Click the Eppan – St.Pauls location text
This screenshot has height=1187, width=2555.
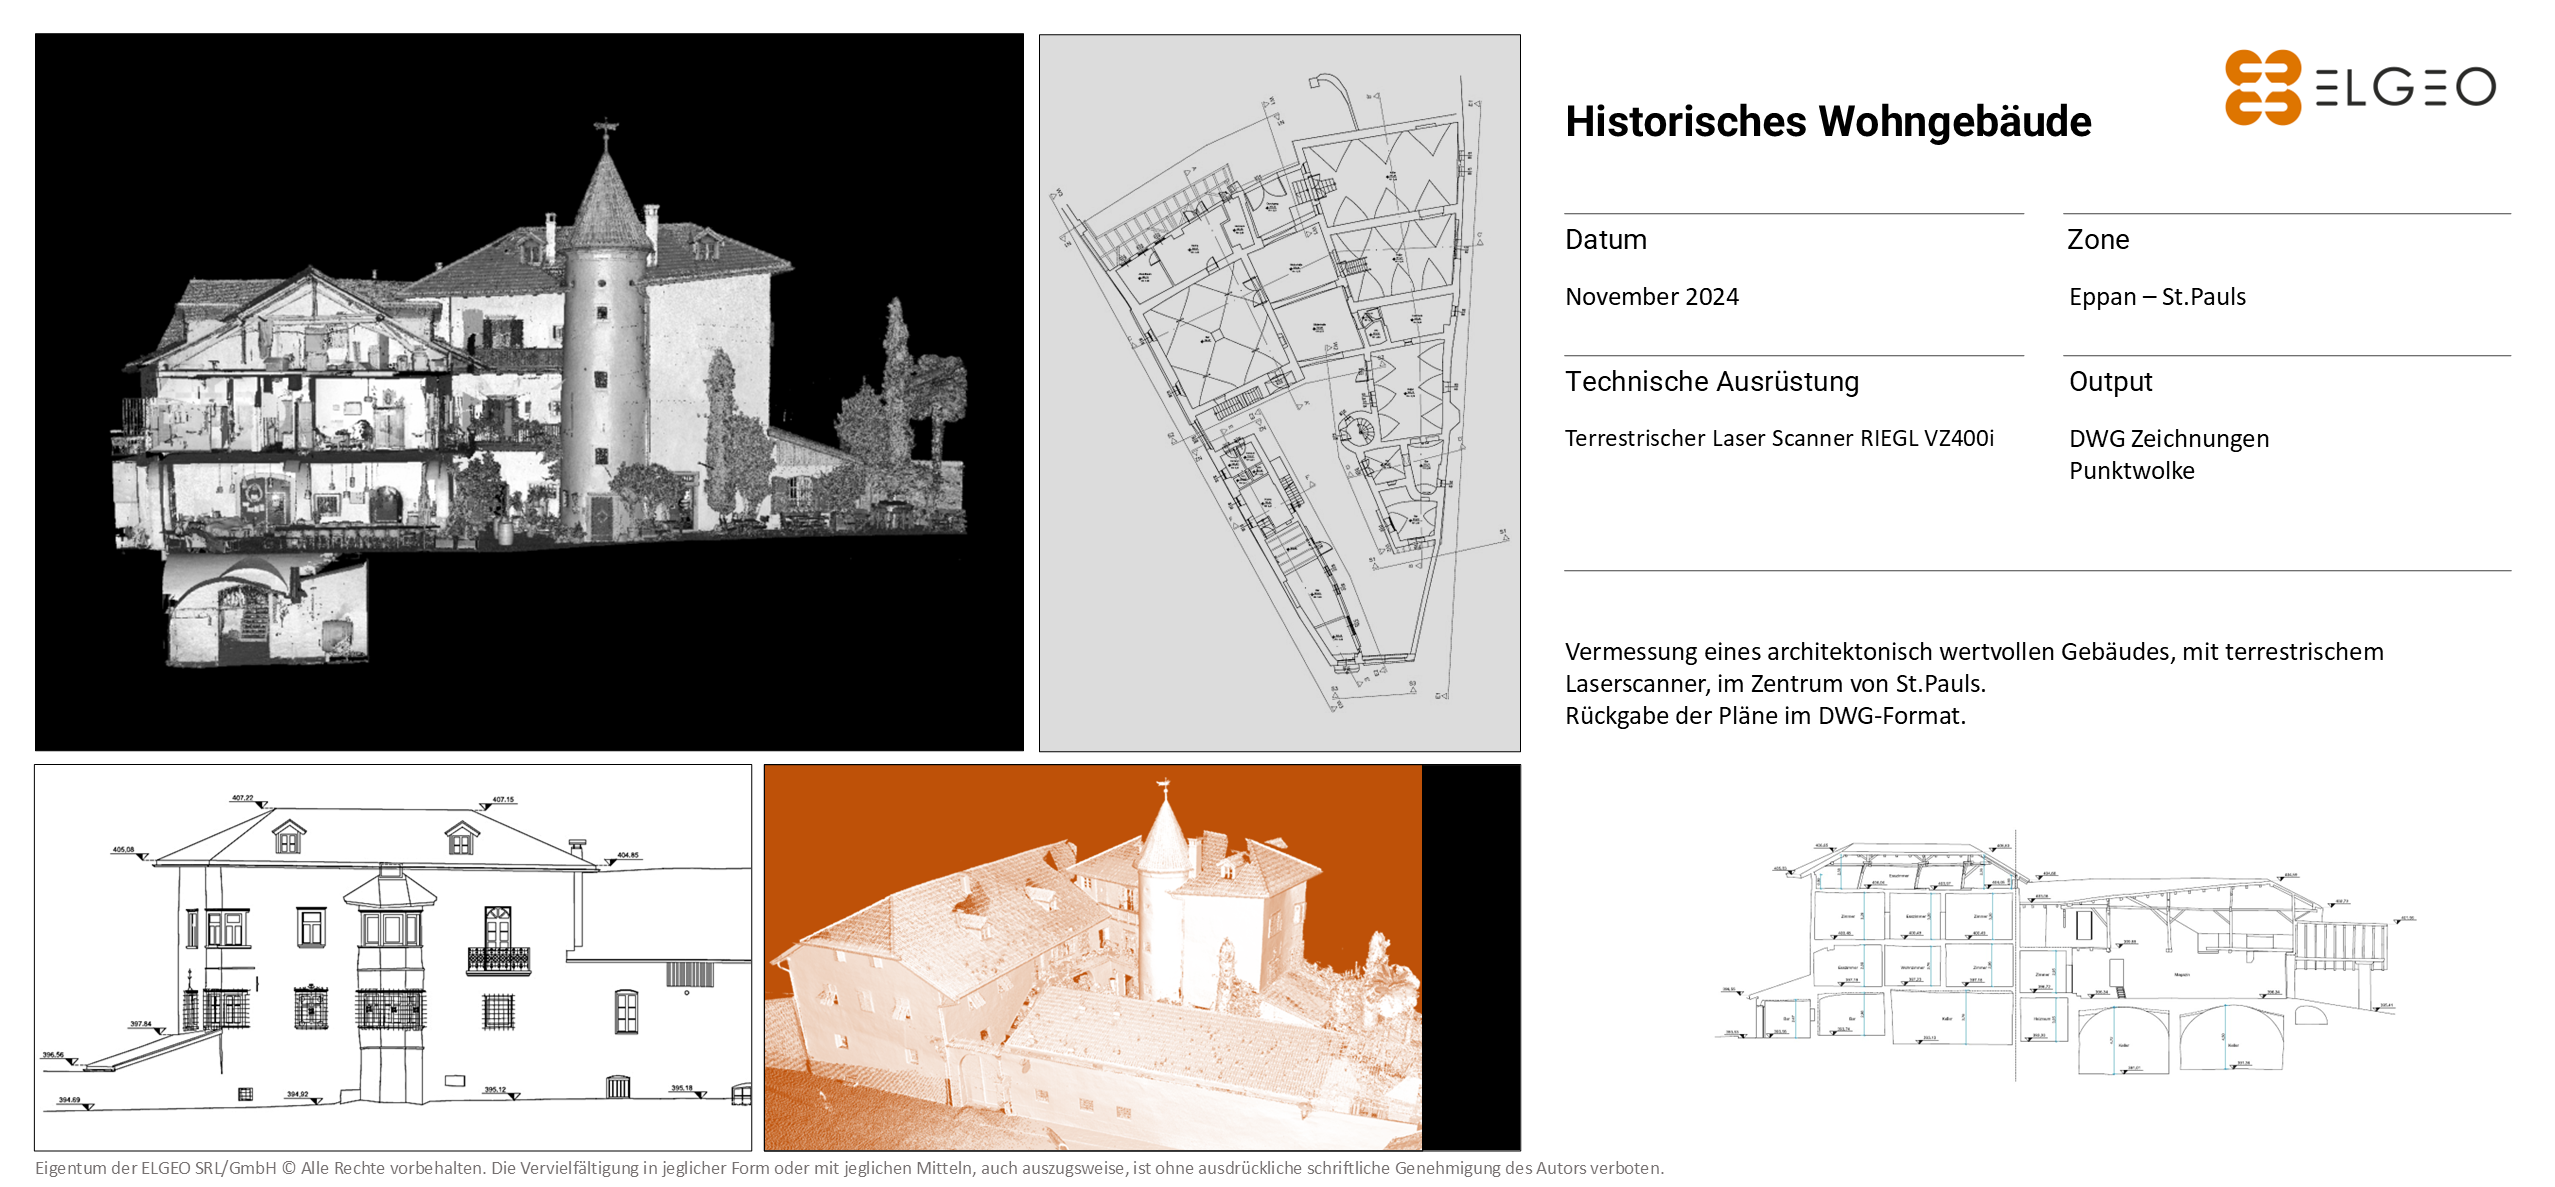[x=2157, y=297]
